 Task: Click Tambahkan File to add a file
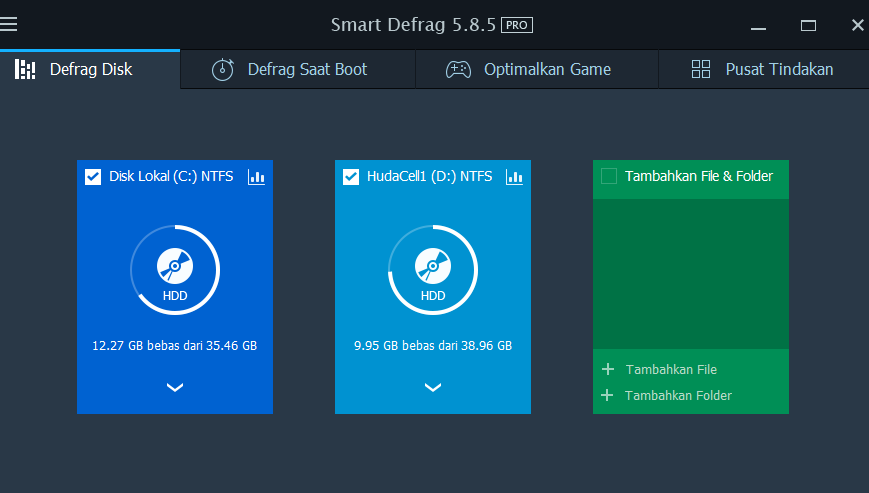[660, 369]
